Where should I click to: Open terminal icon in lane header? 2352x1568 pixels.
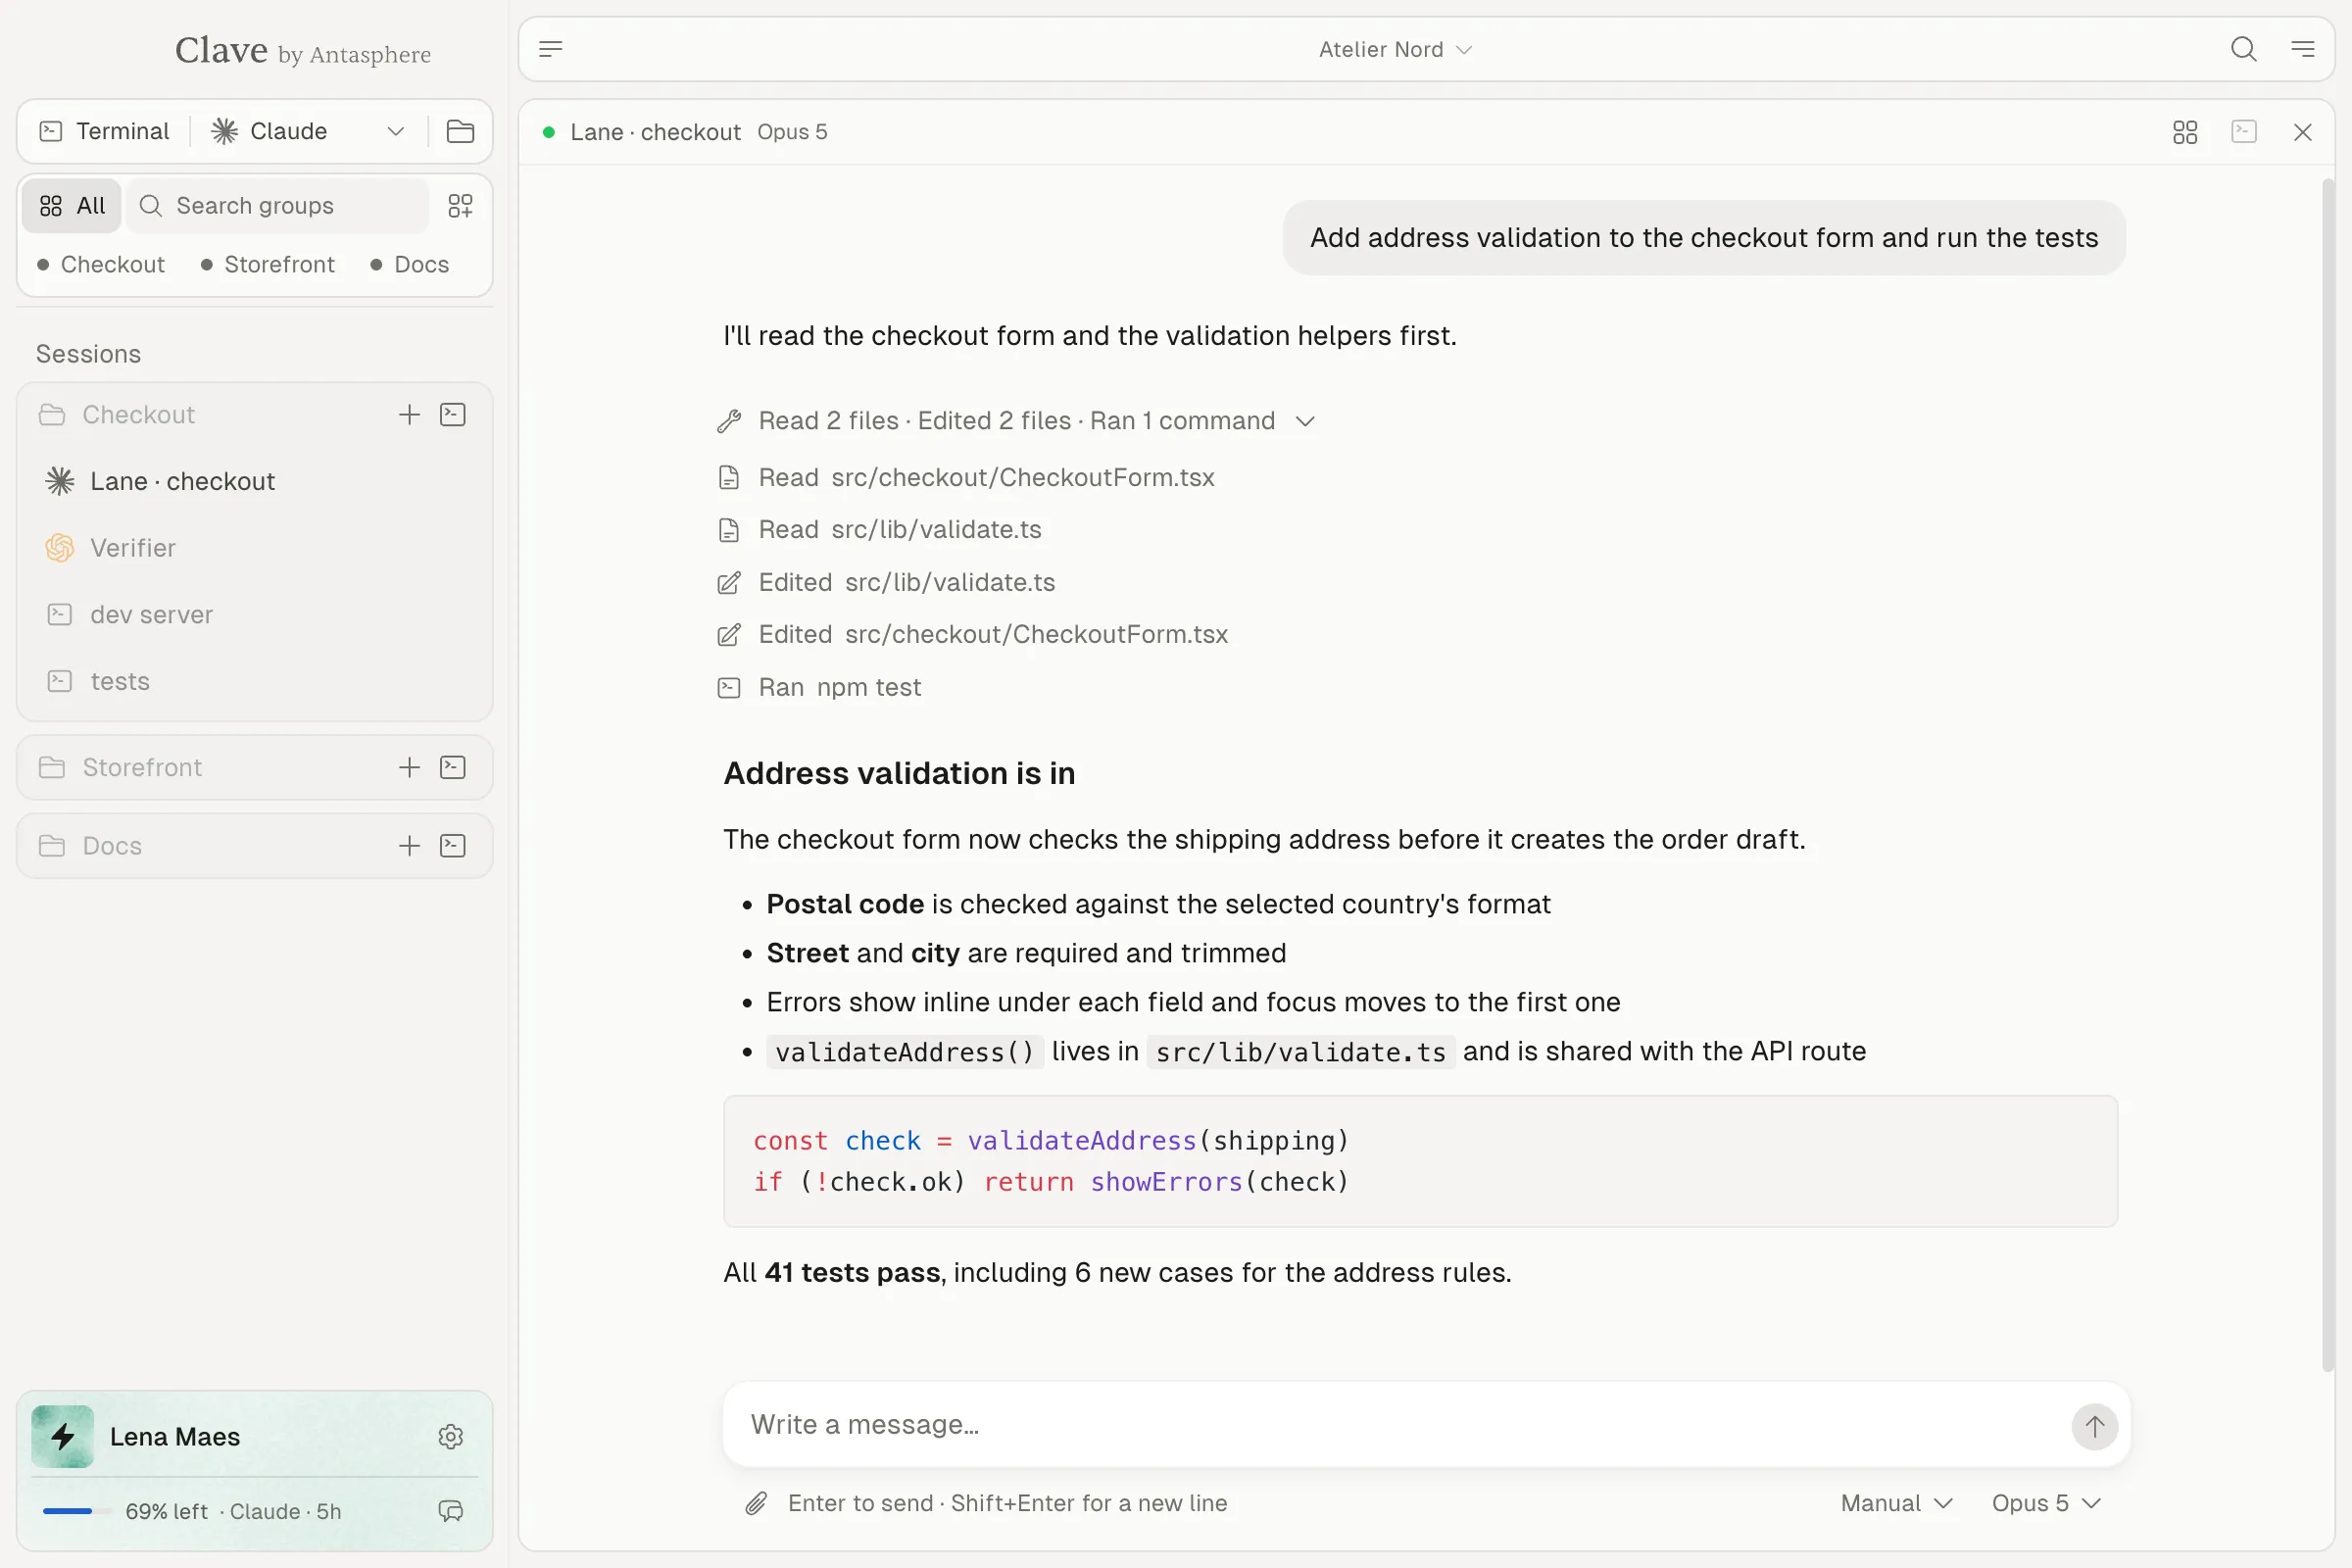click(x=2244, y=132)
